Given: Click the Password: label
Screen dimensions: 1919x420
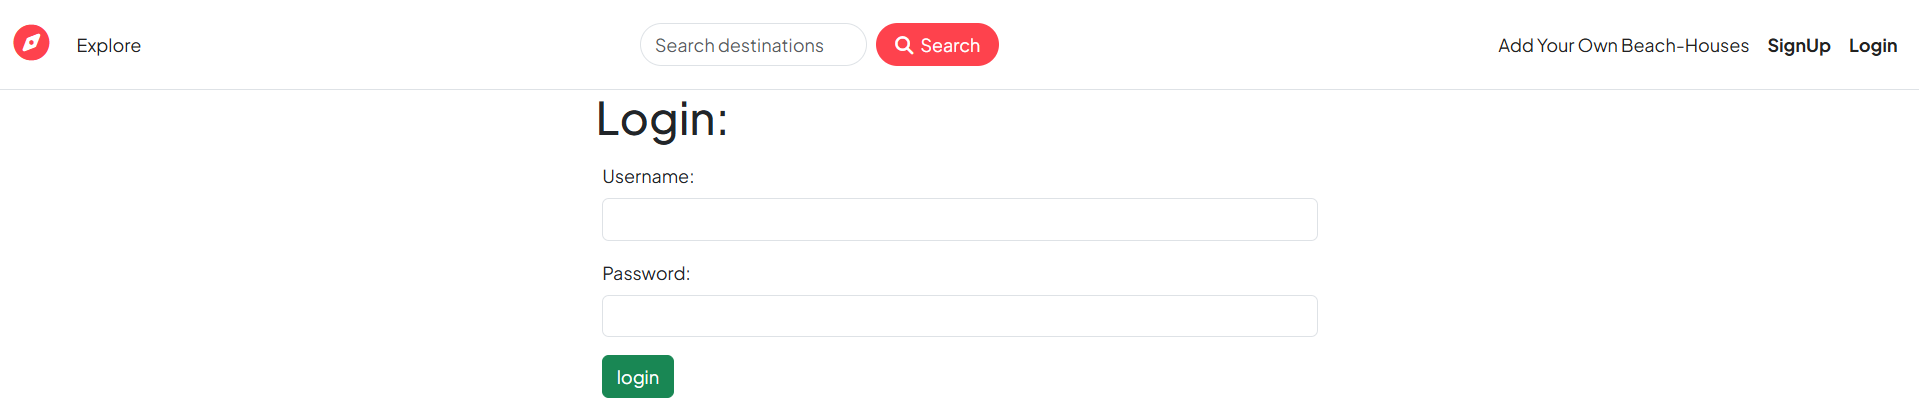Looking at the screenshot, I should coord(645,274).
